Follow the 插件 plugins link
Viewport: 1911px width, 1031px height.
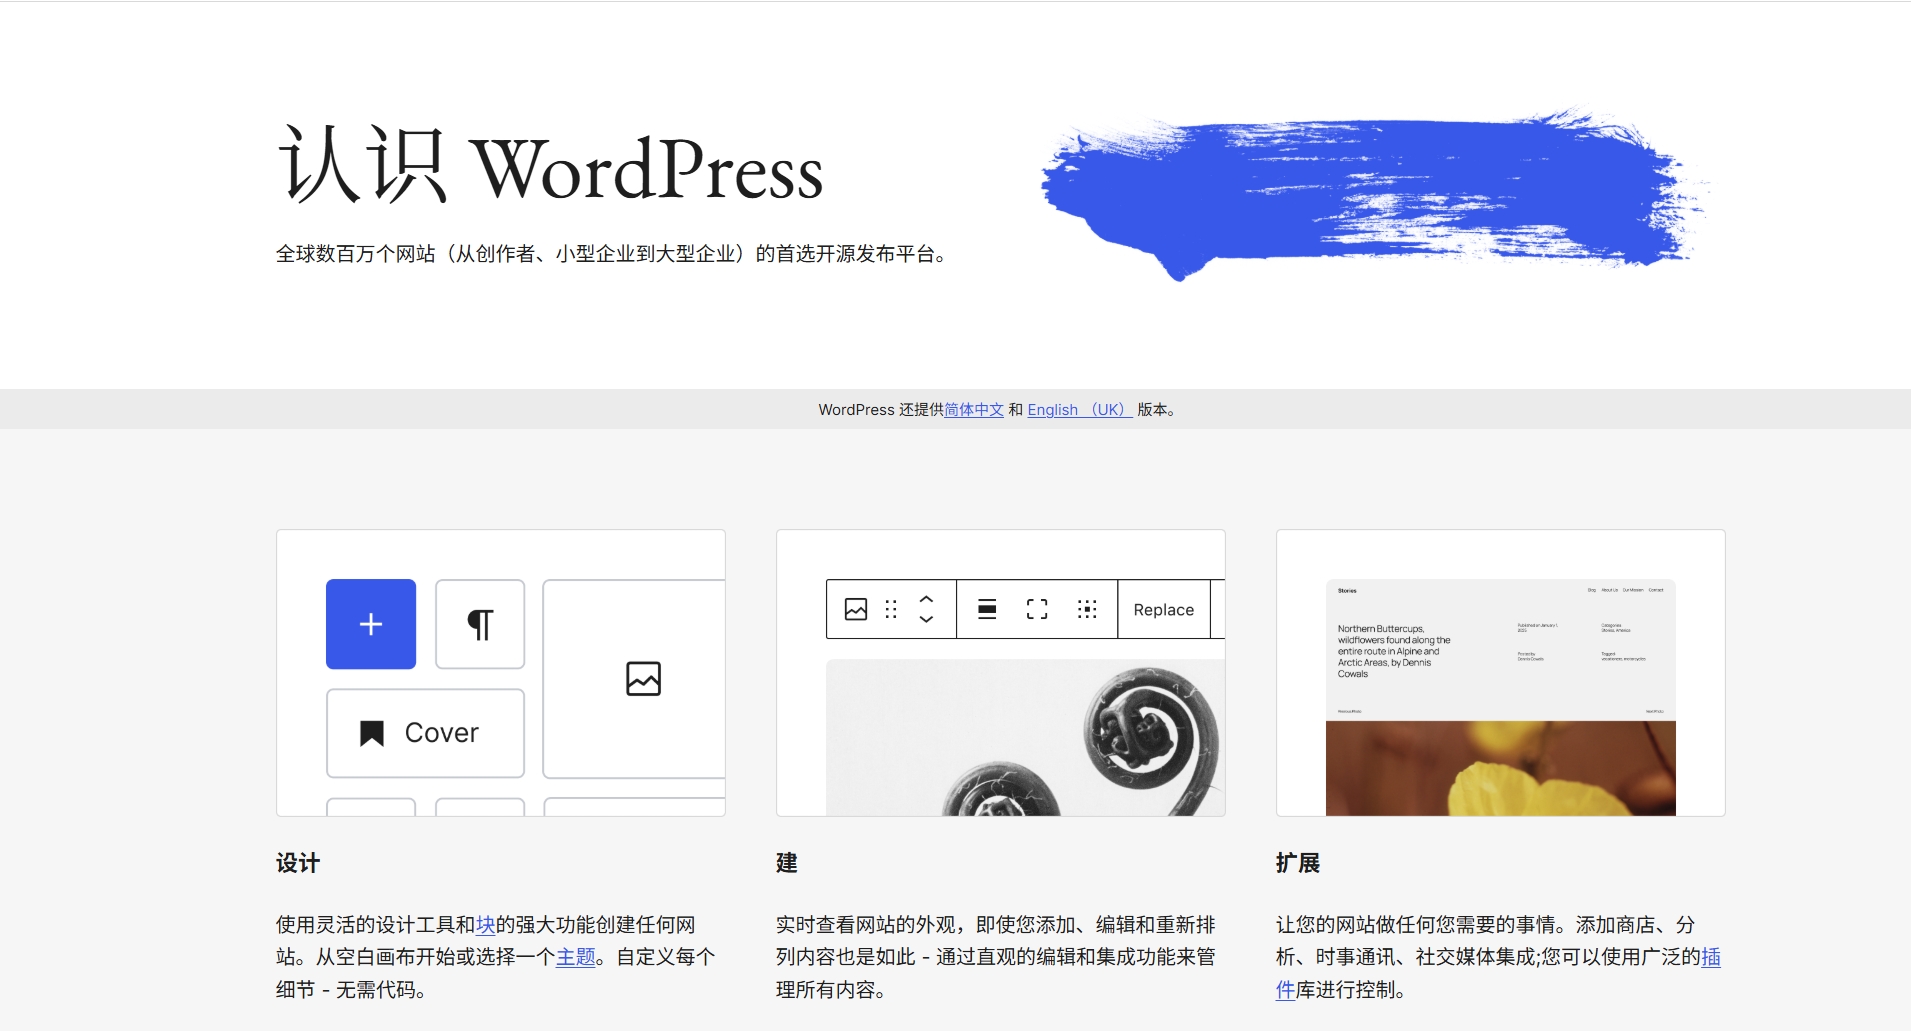[1711, 957]
